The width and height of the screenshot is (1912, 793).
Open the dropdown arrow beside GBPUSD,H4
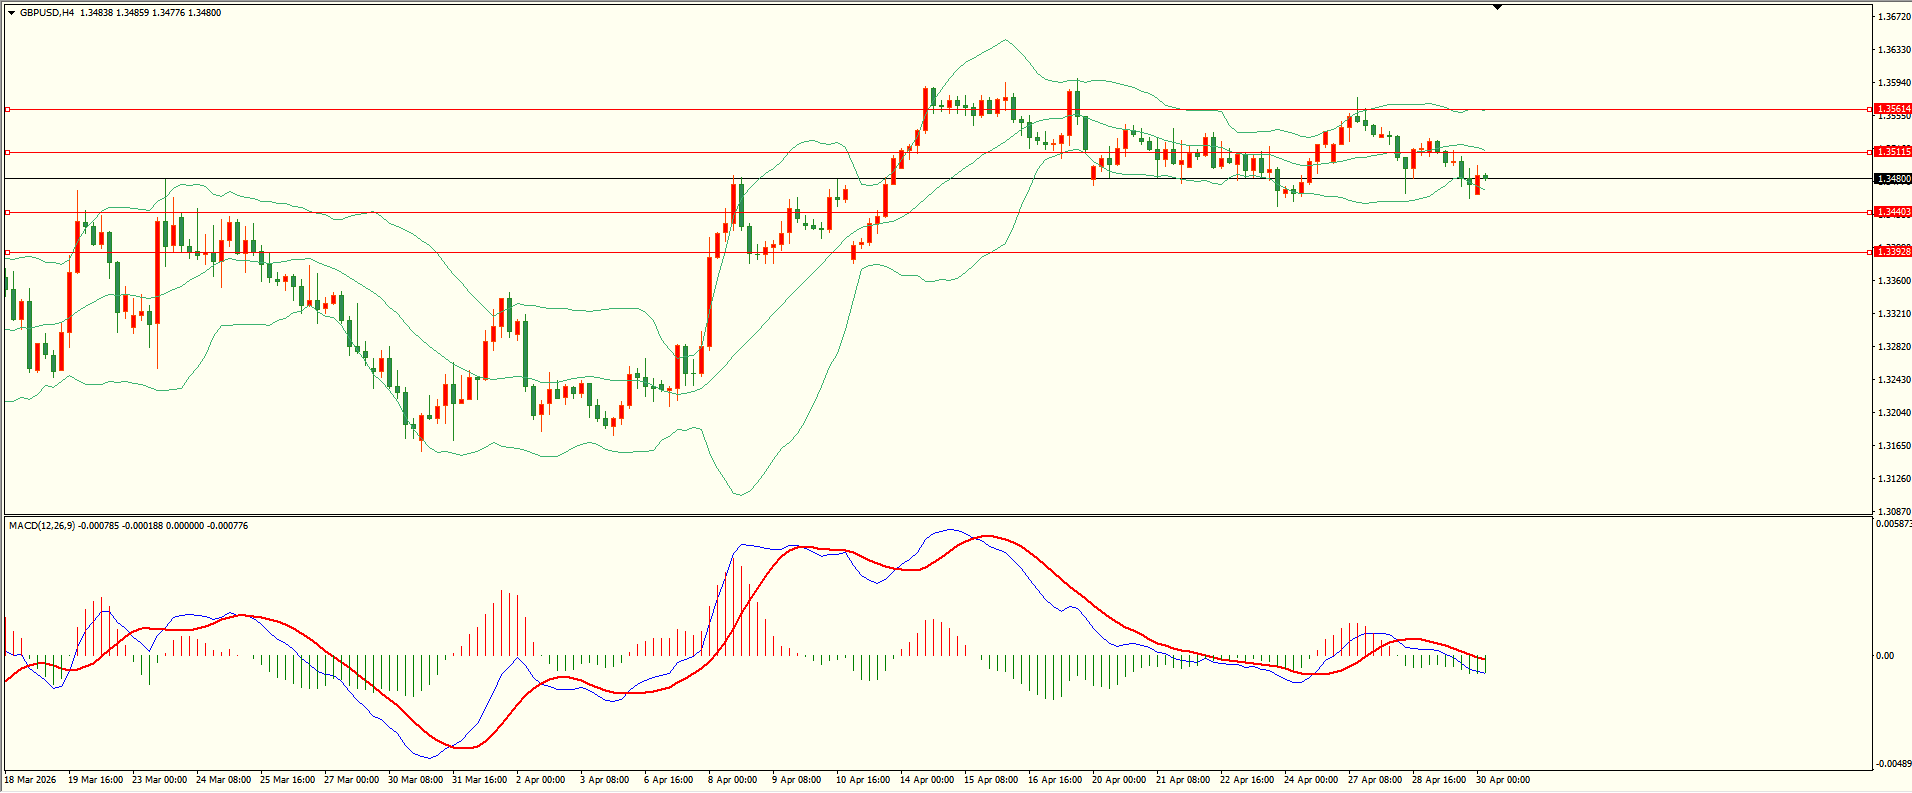12,13
